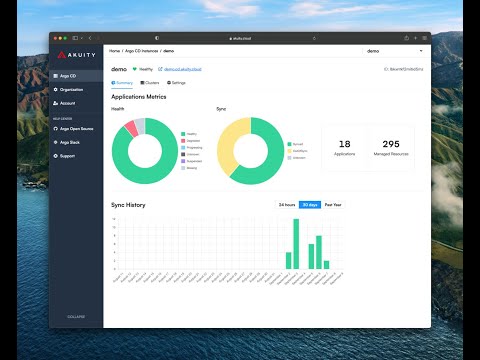Click the red Degraded segment of Health donut
This screenshot has height=360, width=480.
[x=132, y=128]
